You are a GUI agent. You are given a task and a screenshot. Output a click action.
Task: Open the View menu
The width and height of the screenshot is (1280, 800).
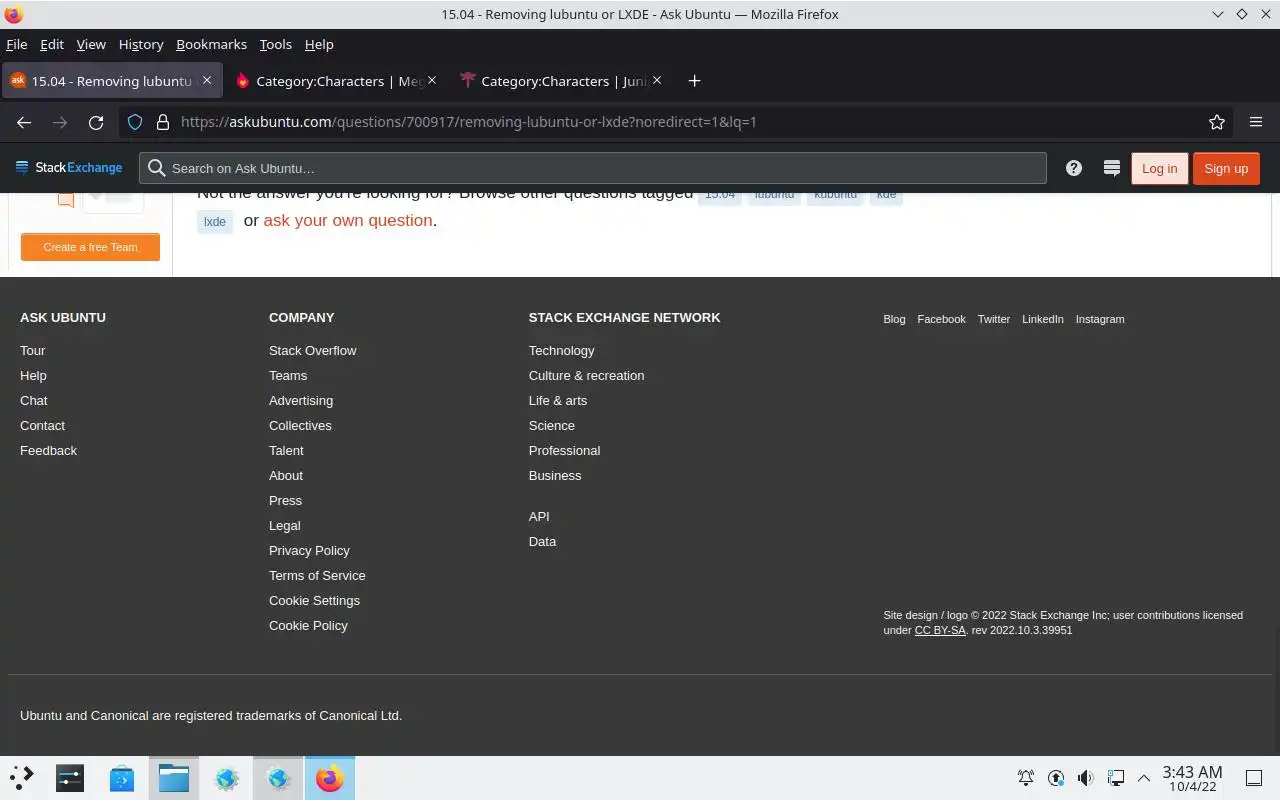click(91, 44)
